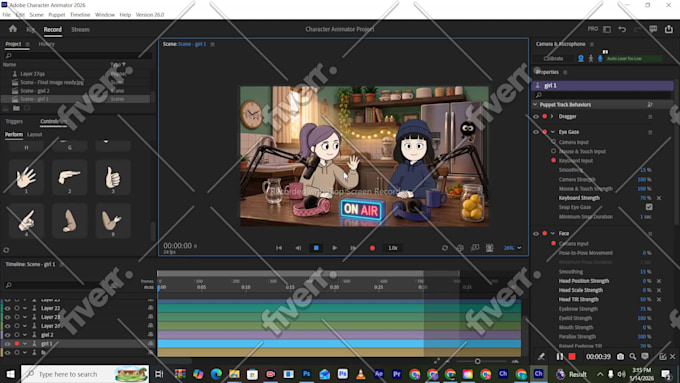The height and width of the screenshot is (383, 680).
Task: Switch to the Stream workspace tab
Action: (x=80, y=29)
